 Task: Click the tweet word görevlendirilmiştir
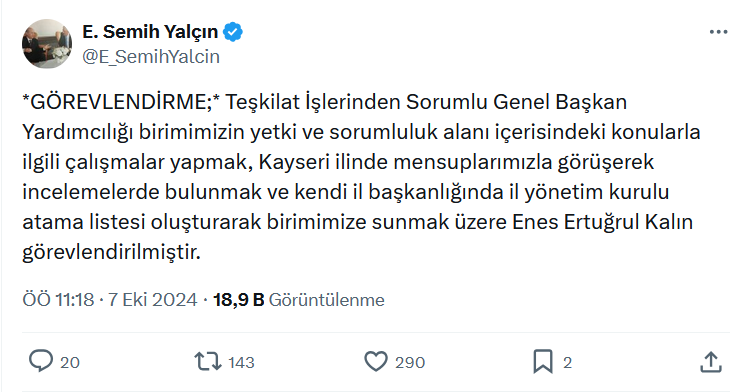coord(111,253)
